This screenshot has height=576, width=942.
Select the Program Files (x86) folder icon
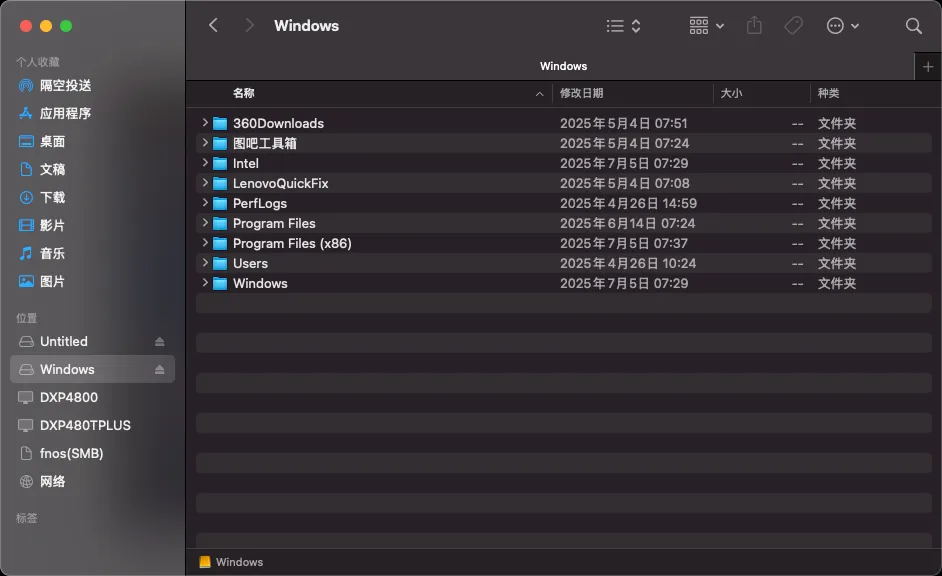pyautogui.click(x=220, y=243)
